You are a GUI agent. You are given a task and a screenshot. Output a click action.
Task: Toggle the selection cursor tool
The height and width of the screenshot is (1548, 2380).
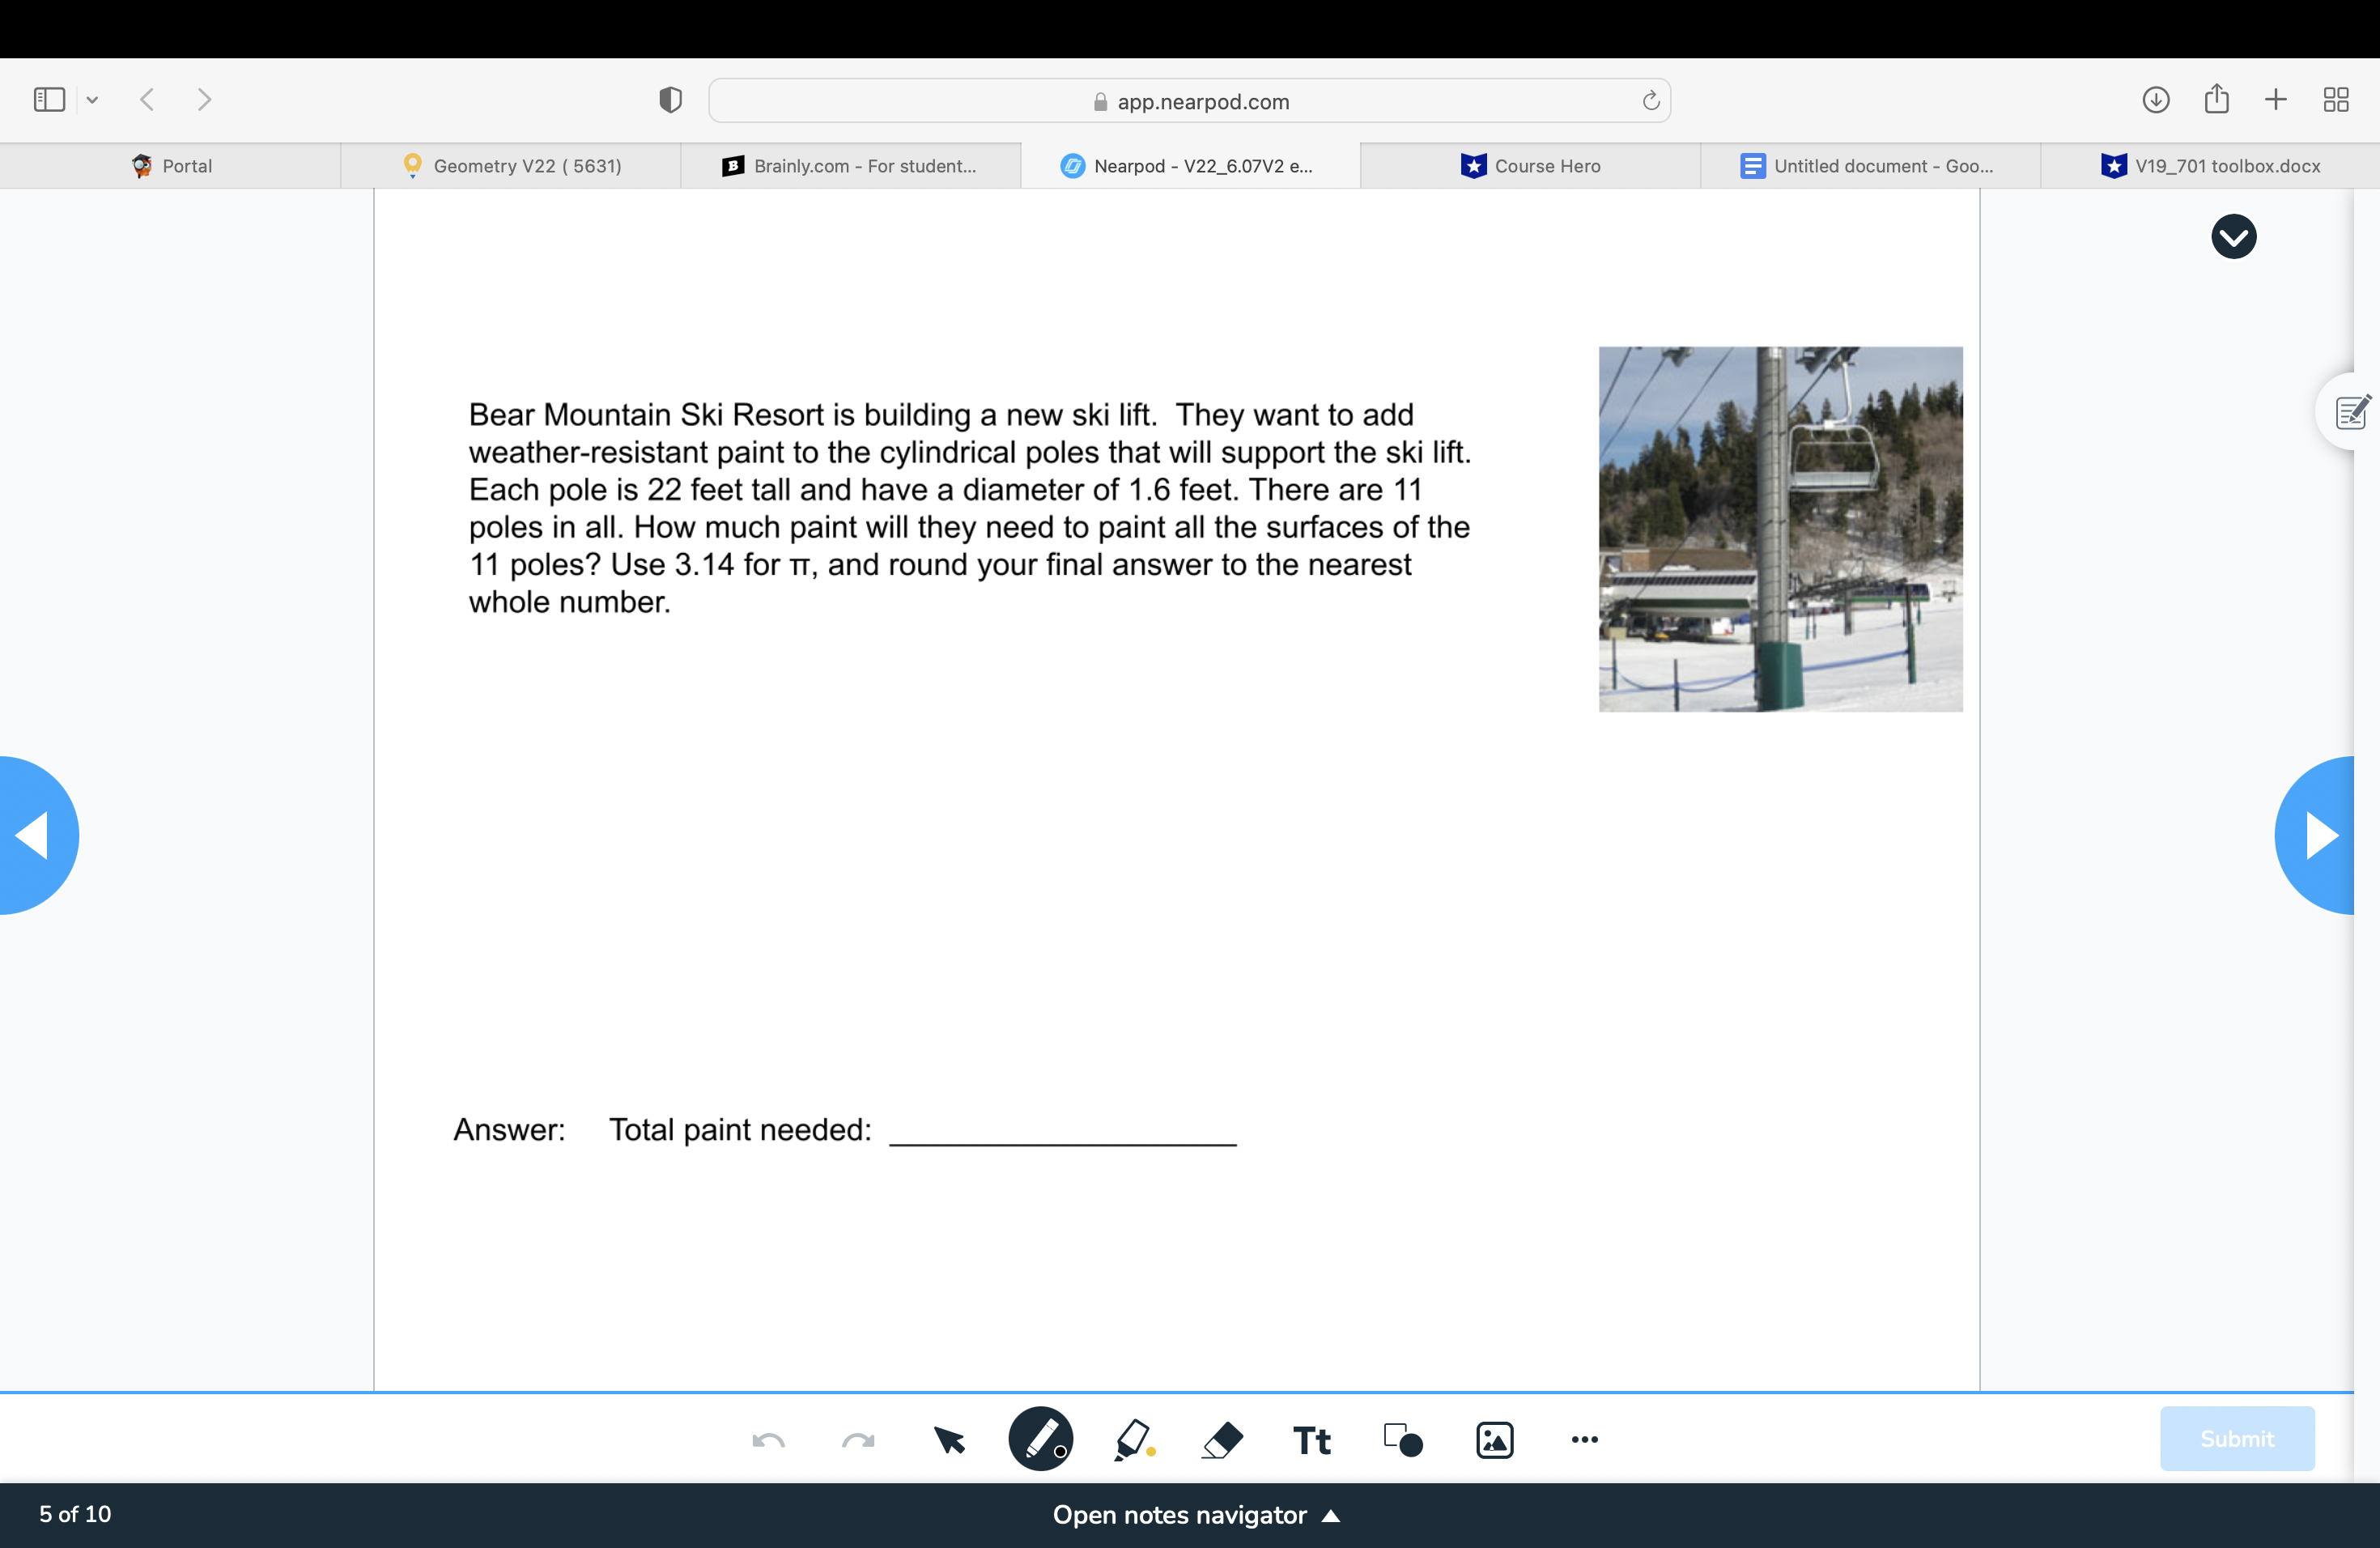click(x=949, y=1439)
